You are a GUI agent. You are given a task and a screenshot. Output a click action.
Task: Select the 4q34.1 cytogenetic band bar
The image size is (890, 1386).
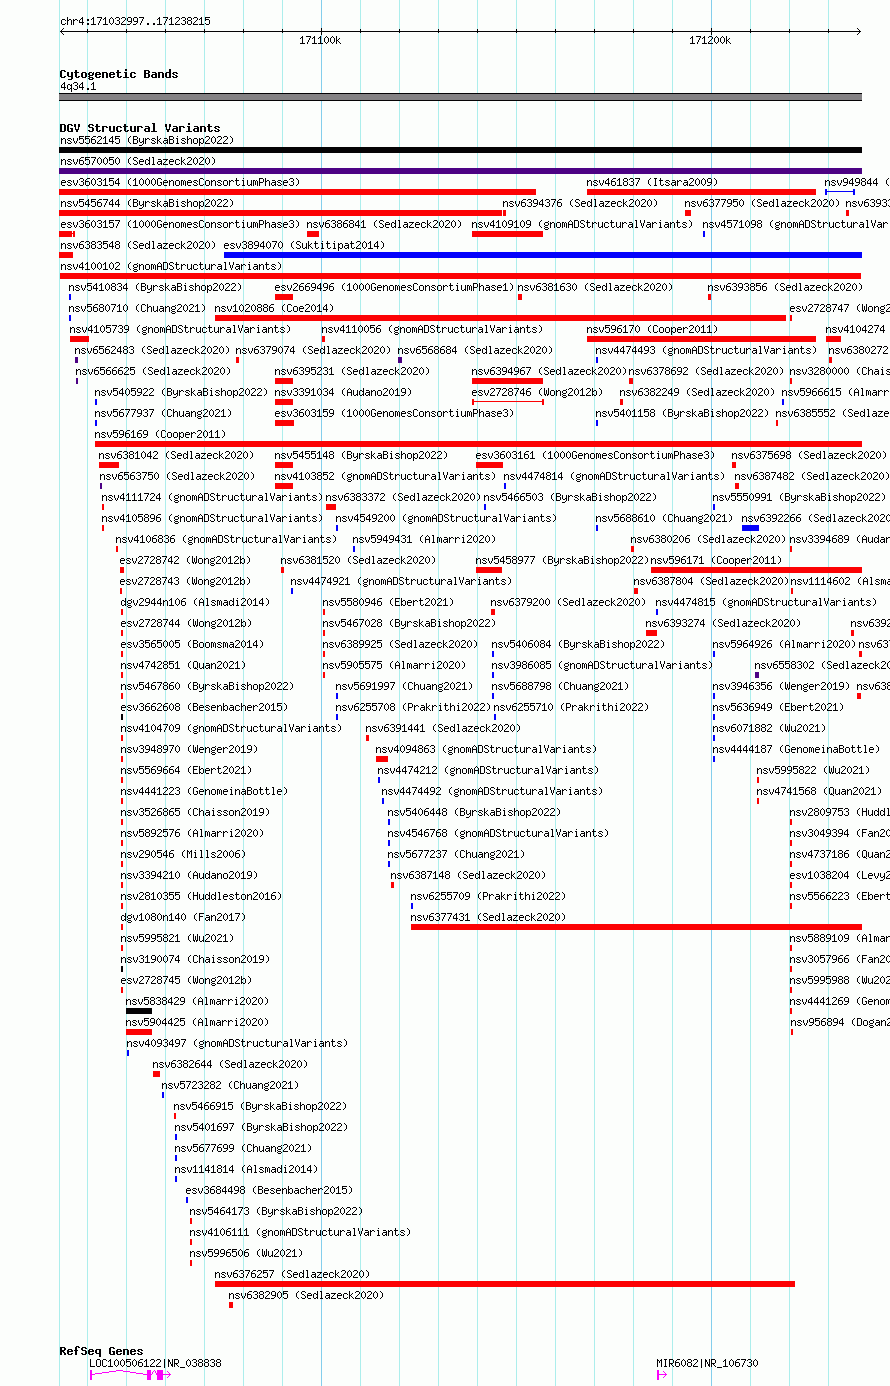pyautogui.click(x=460, y=97)
